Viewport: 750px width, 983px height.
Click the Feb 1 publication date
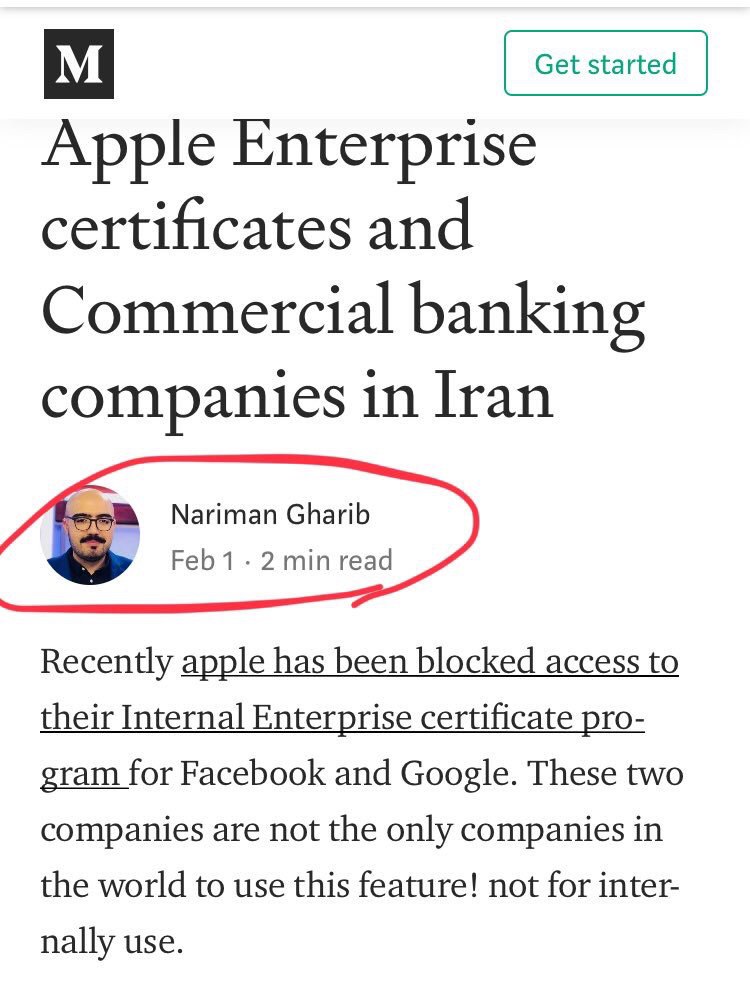click(x=202, y=560)
